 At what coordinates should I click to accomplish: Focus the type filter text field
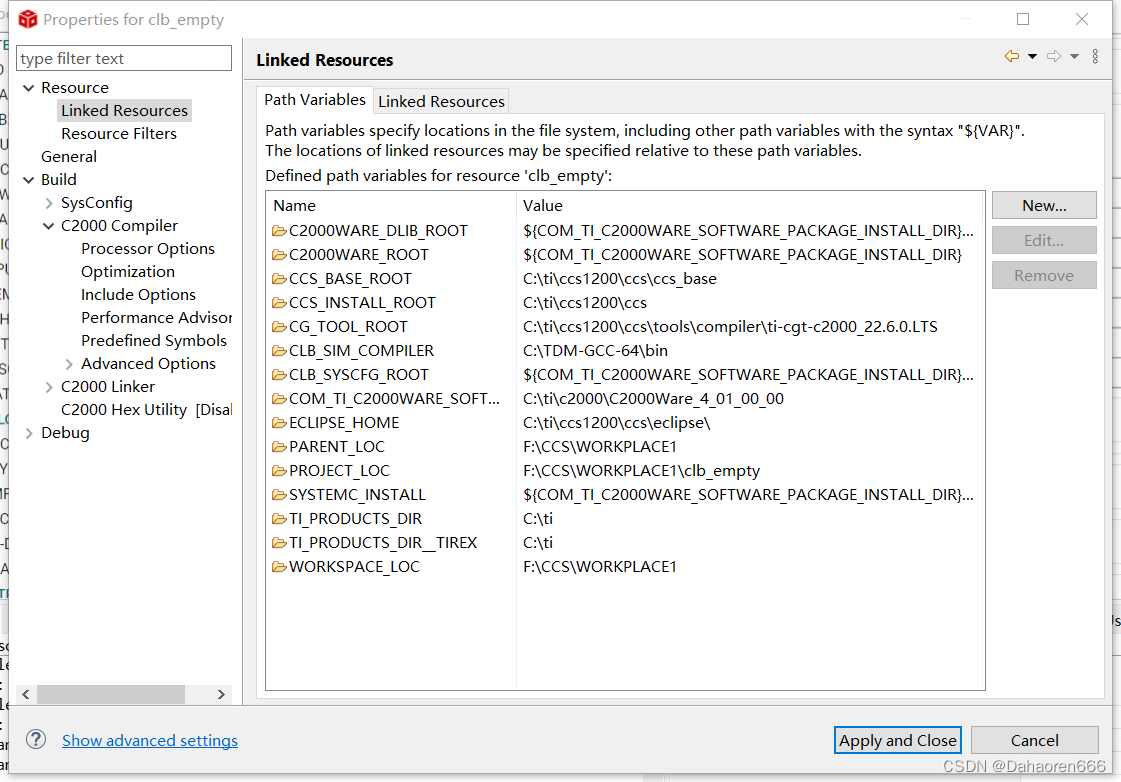(x=124, y=58)
